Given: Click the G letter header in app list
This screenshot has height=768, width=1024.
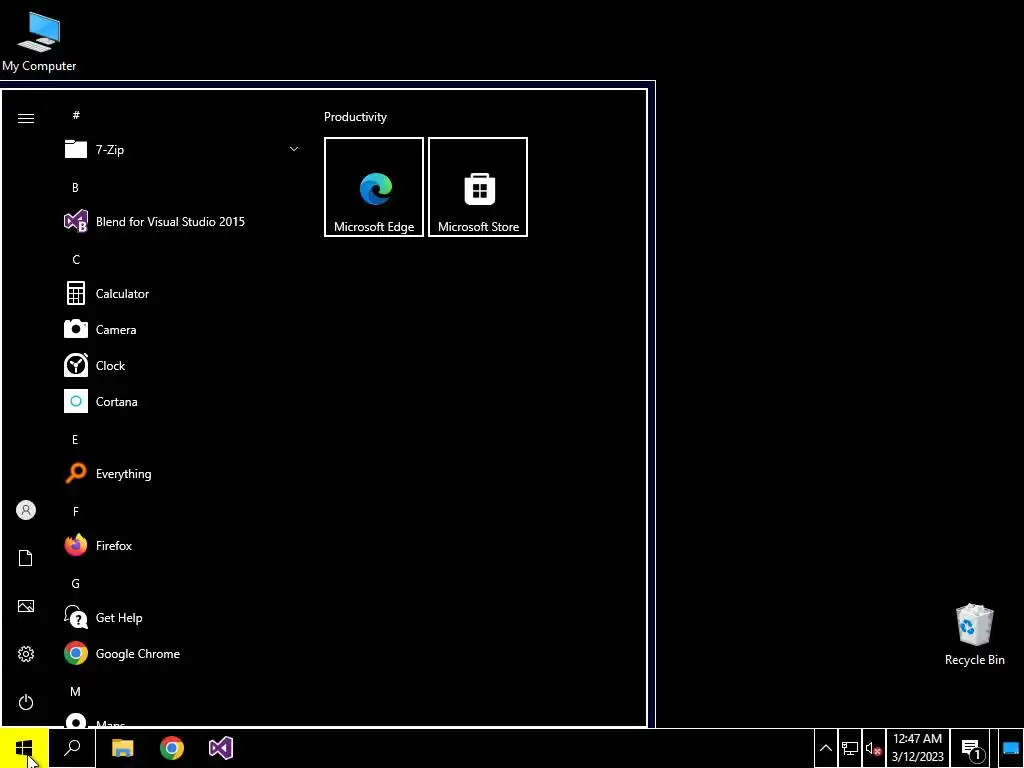Looking at the screenshot, I should 76,583.
